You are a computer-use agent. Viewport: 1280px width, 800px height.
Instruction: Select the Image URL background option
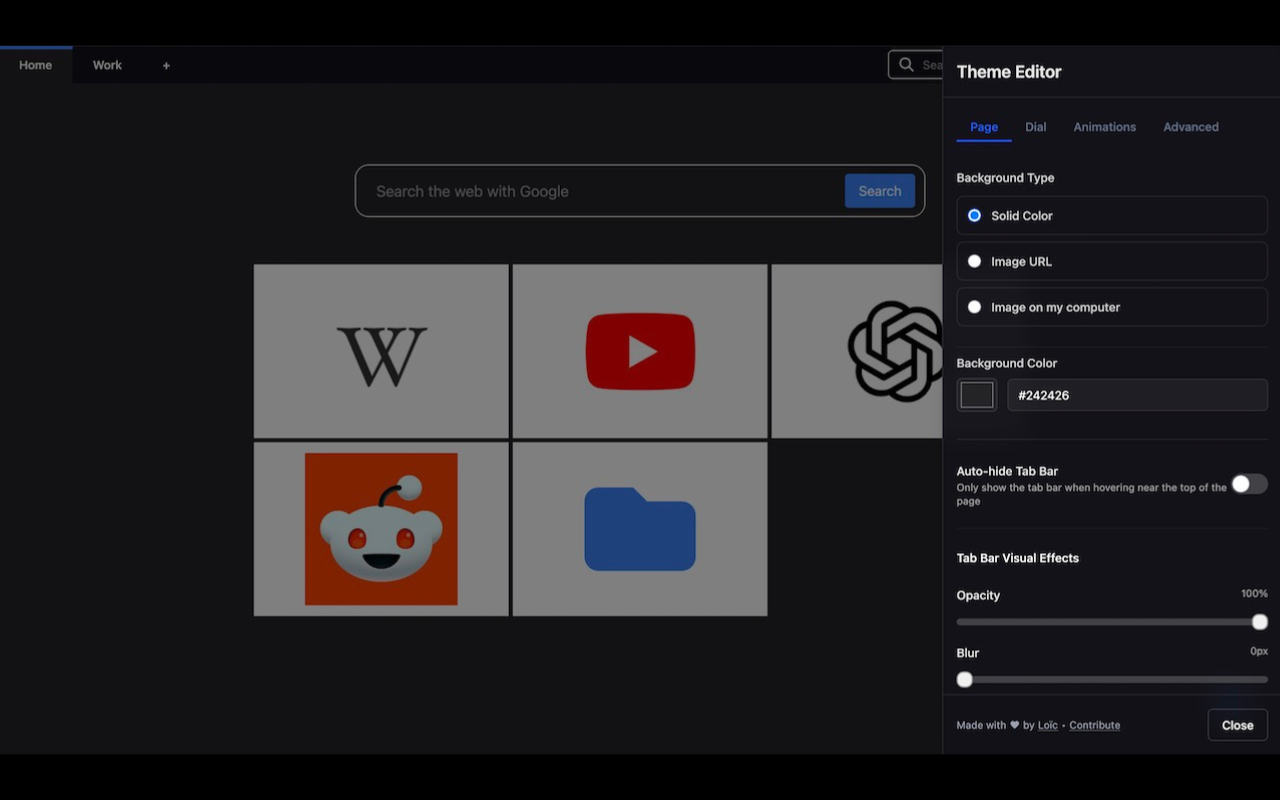(1112, 262)
